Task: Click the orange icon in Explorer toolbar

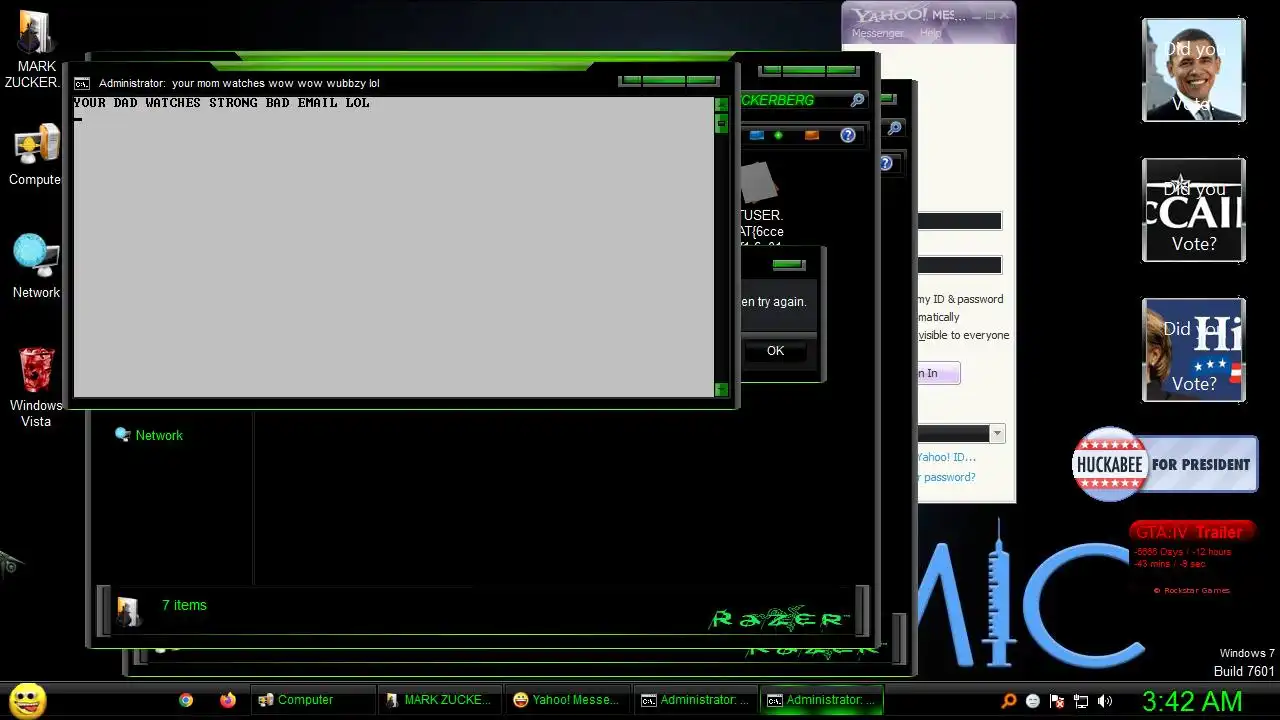Action: [x=811, y=135]
